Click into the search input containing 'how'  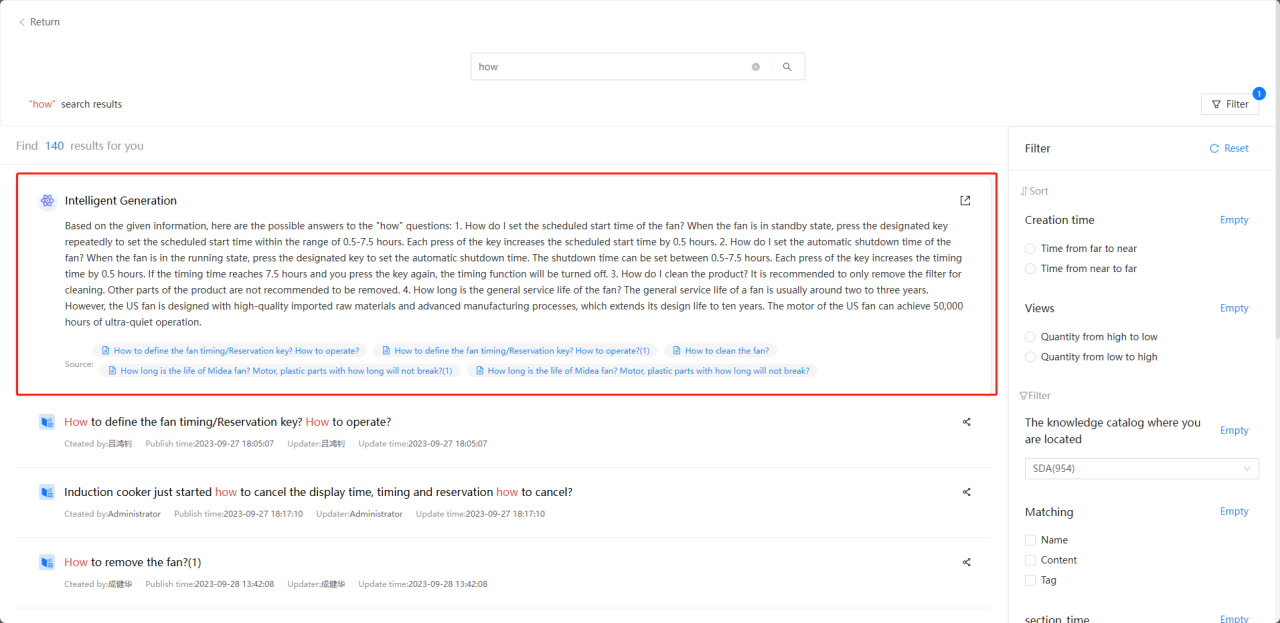pyautogui.click(x=610, y=67)
